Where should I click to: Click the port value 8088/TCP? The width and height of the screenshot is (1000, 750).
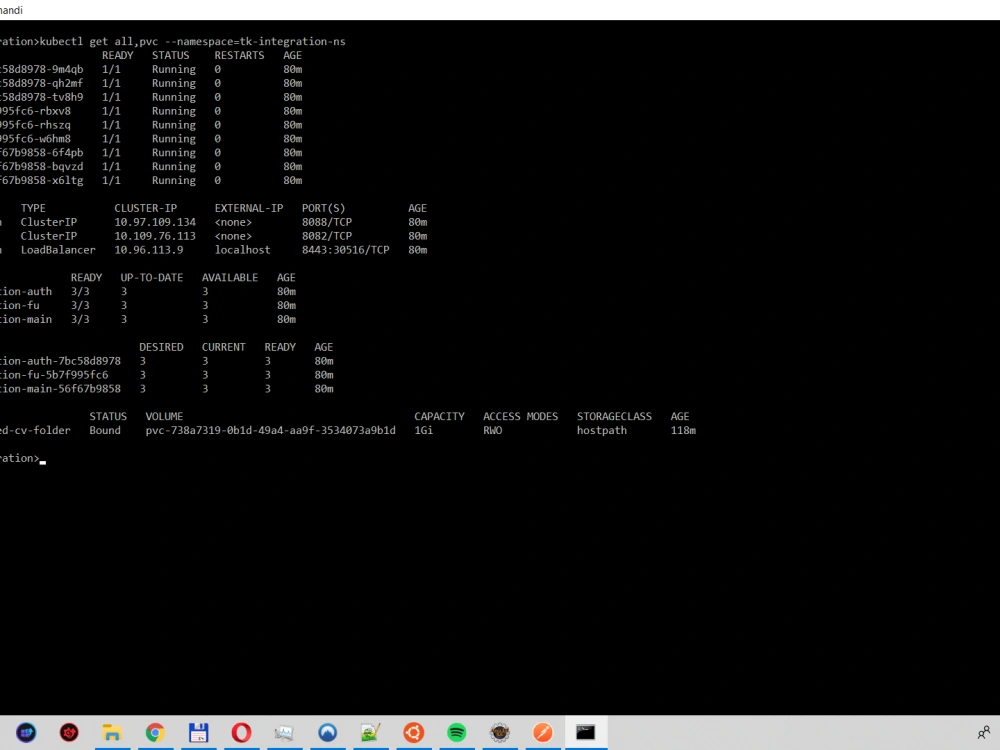(327, 222)
